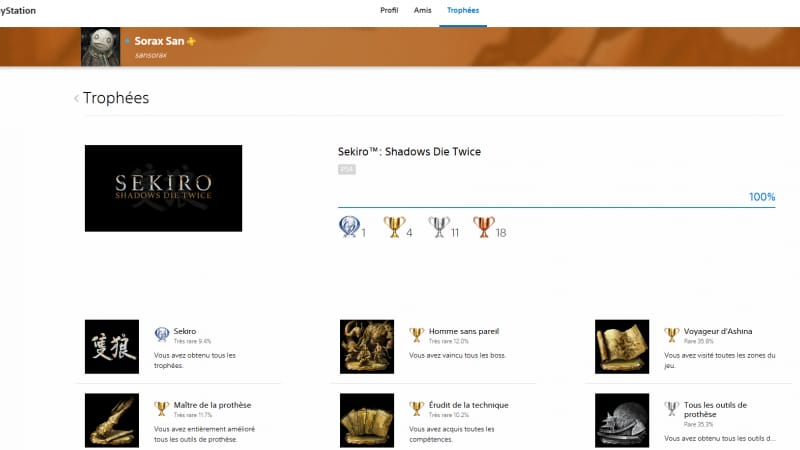Click 'Vous avez acquis toutes les compétences' text

[452, 434]
